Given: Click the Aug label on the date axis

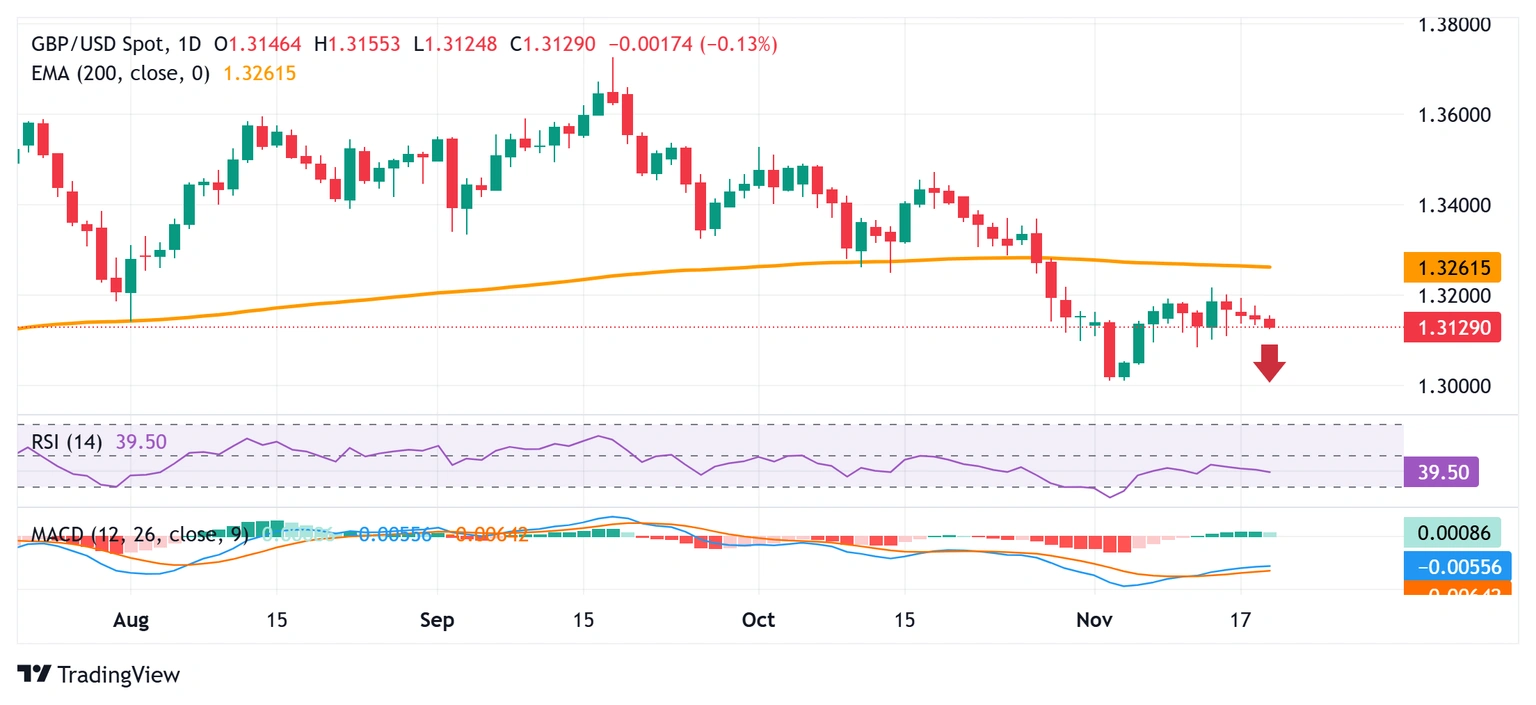Looking at the screenshot, I should 131,620.
